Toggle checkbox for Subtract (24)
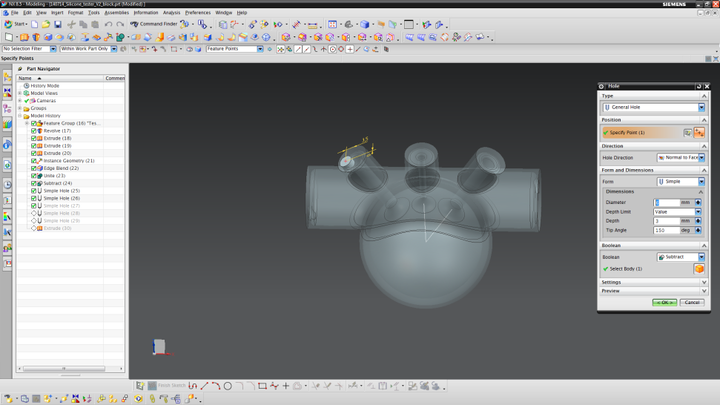Viewport: 720px width, 405px height. (x=34, y=183)
